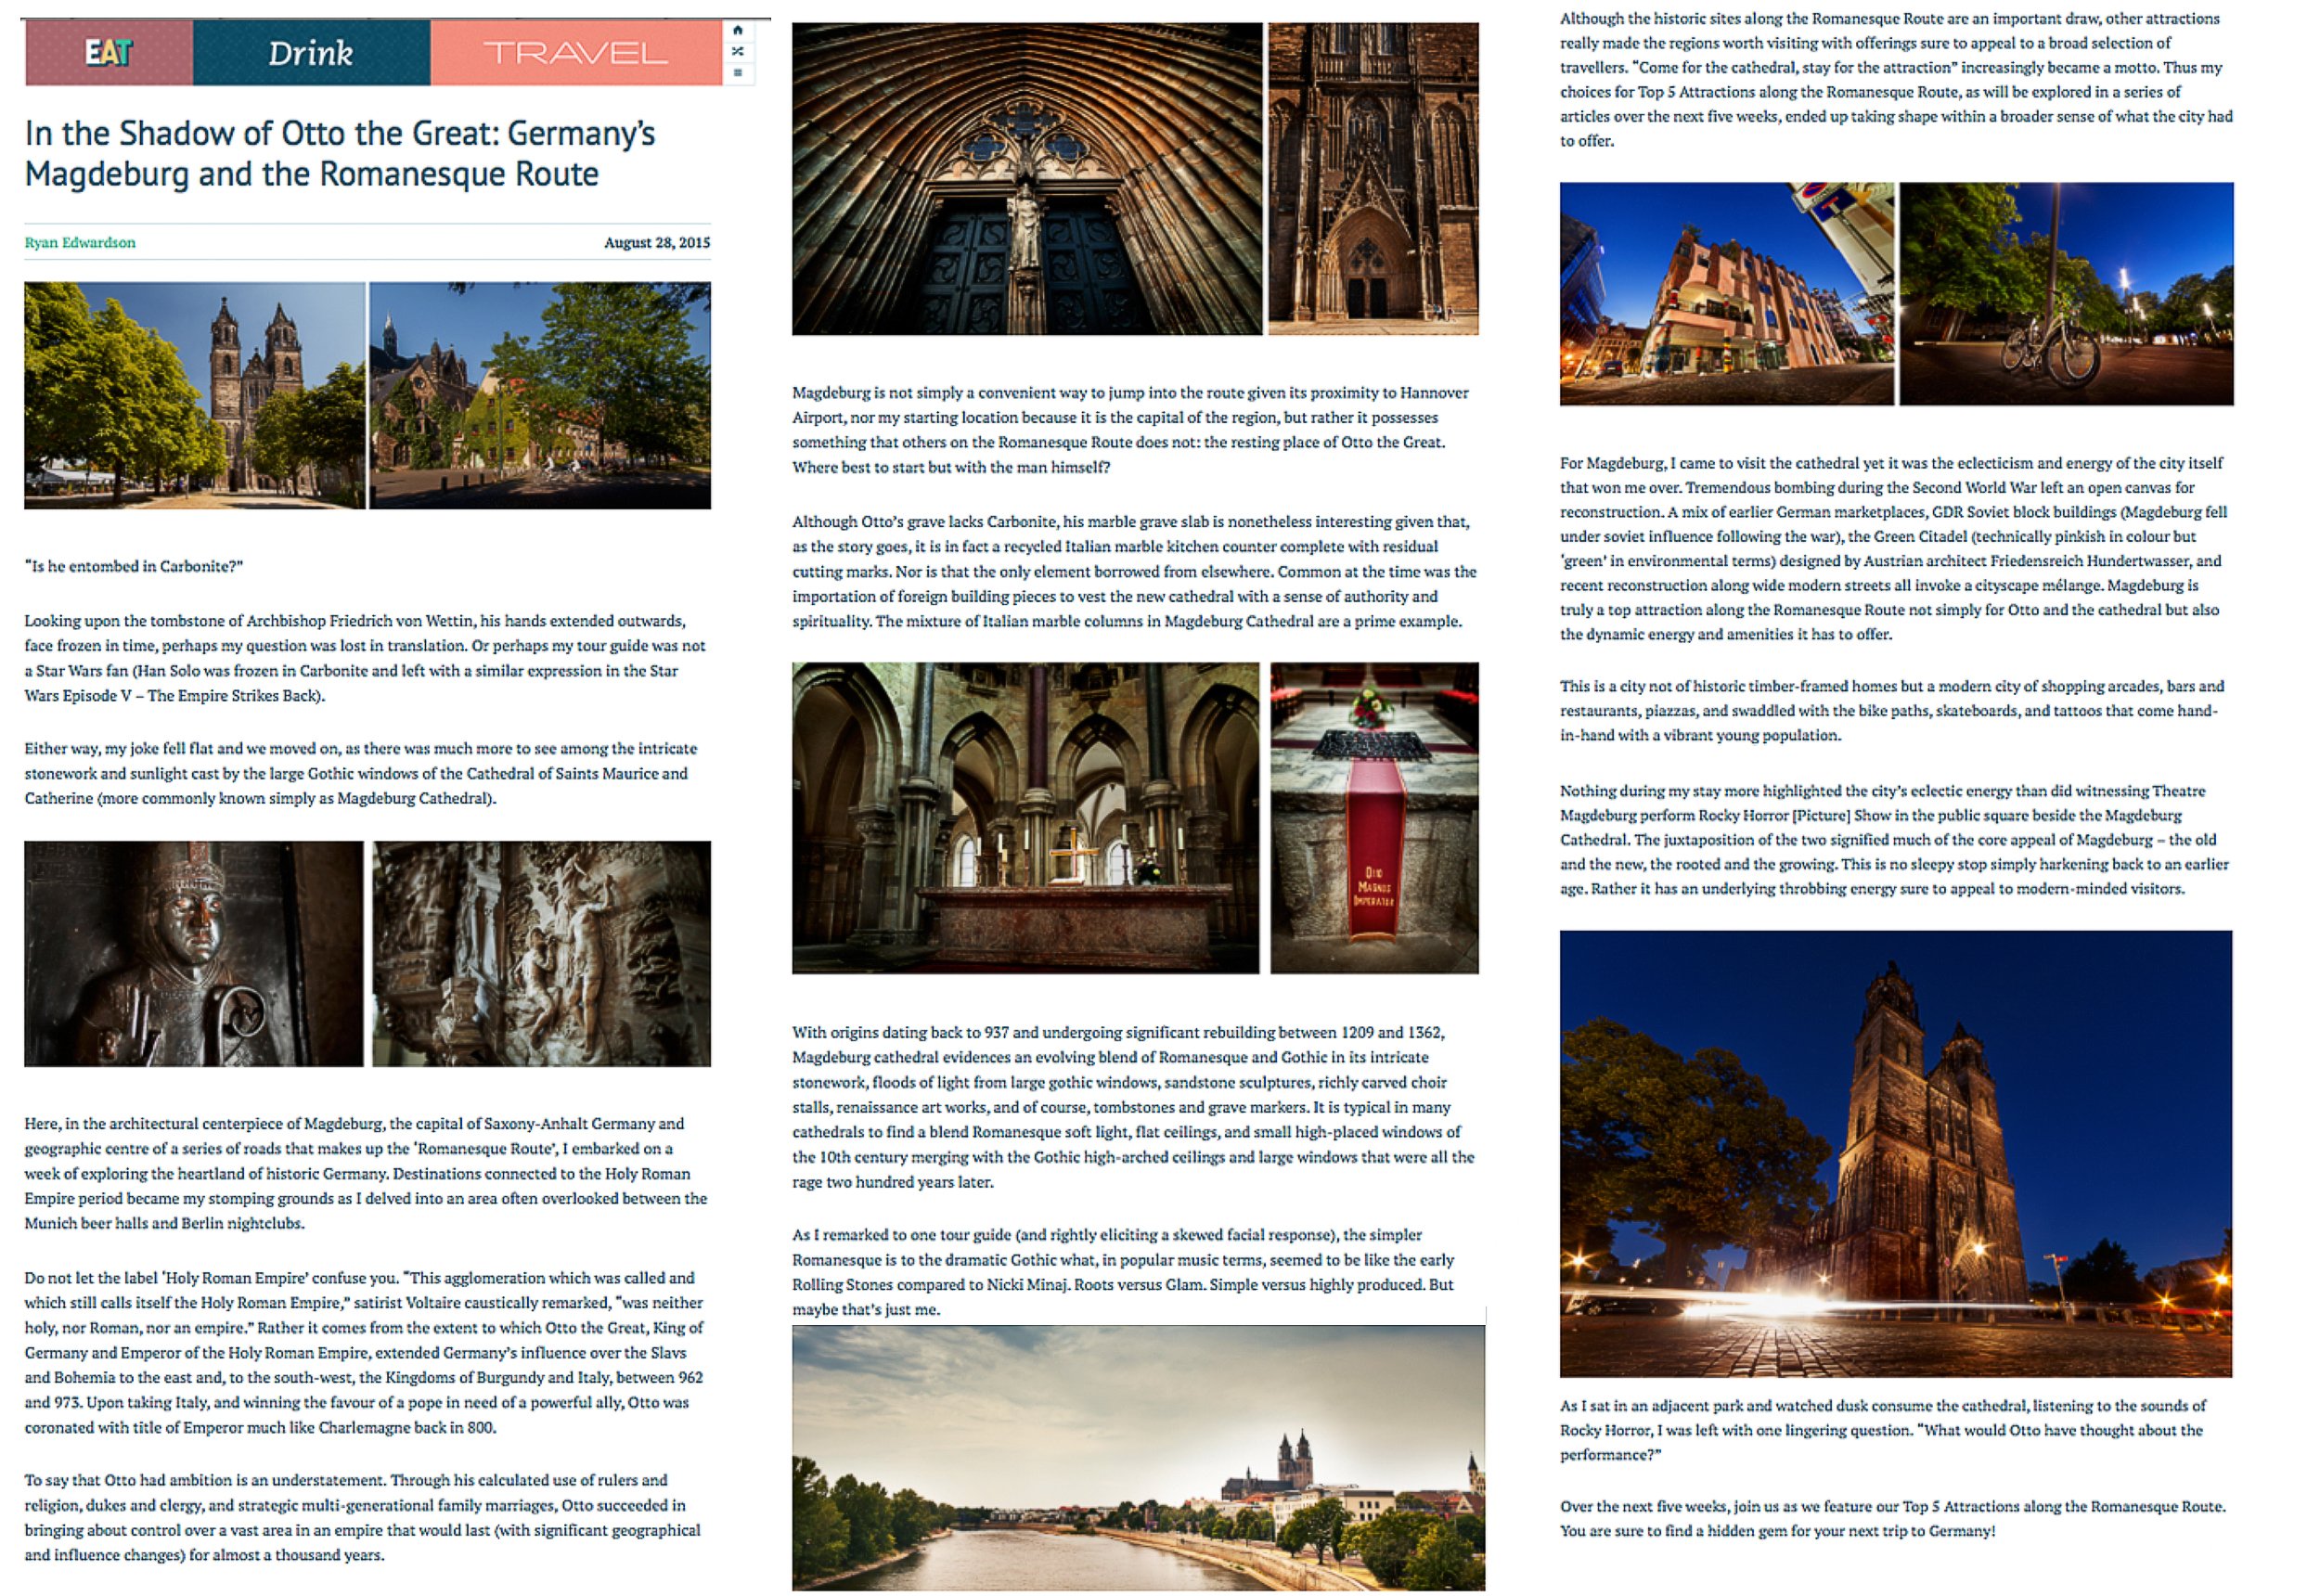Click the paragraph starting "Although the historic sites"
The image size is (2320, 1596).
click(x=1897, y=79)
